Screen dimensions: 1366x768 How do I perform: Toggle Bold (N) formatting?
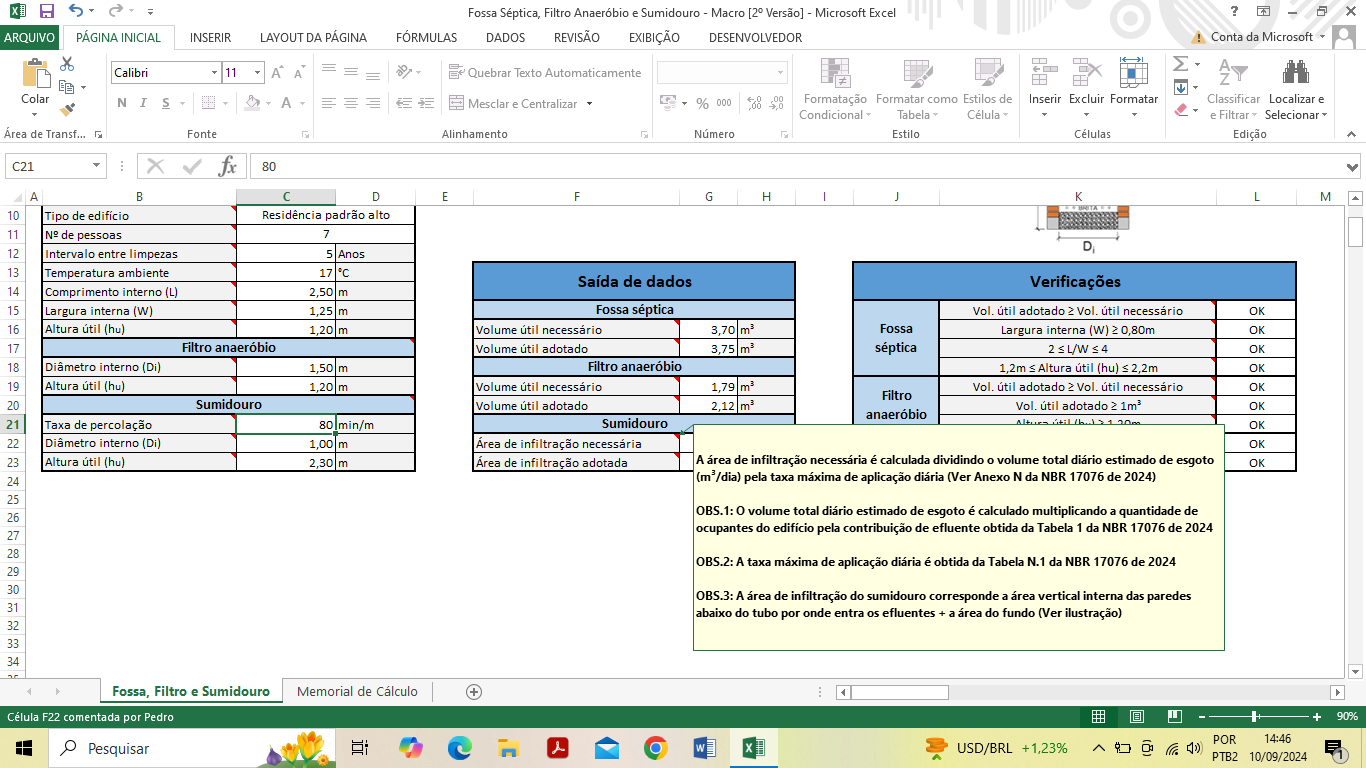(x=122, y=103)
